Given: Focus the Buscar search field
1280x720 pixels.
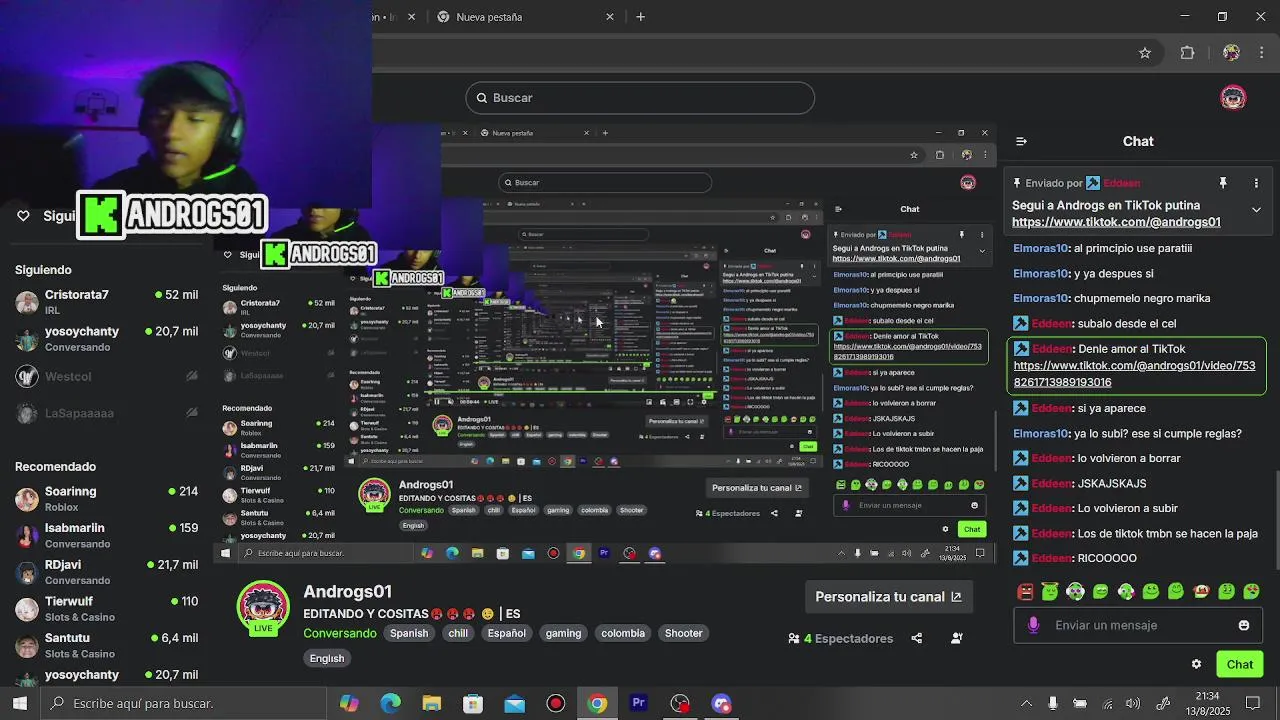Looking at the screenshot, I should [640, 97].
